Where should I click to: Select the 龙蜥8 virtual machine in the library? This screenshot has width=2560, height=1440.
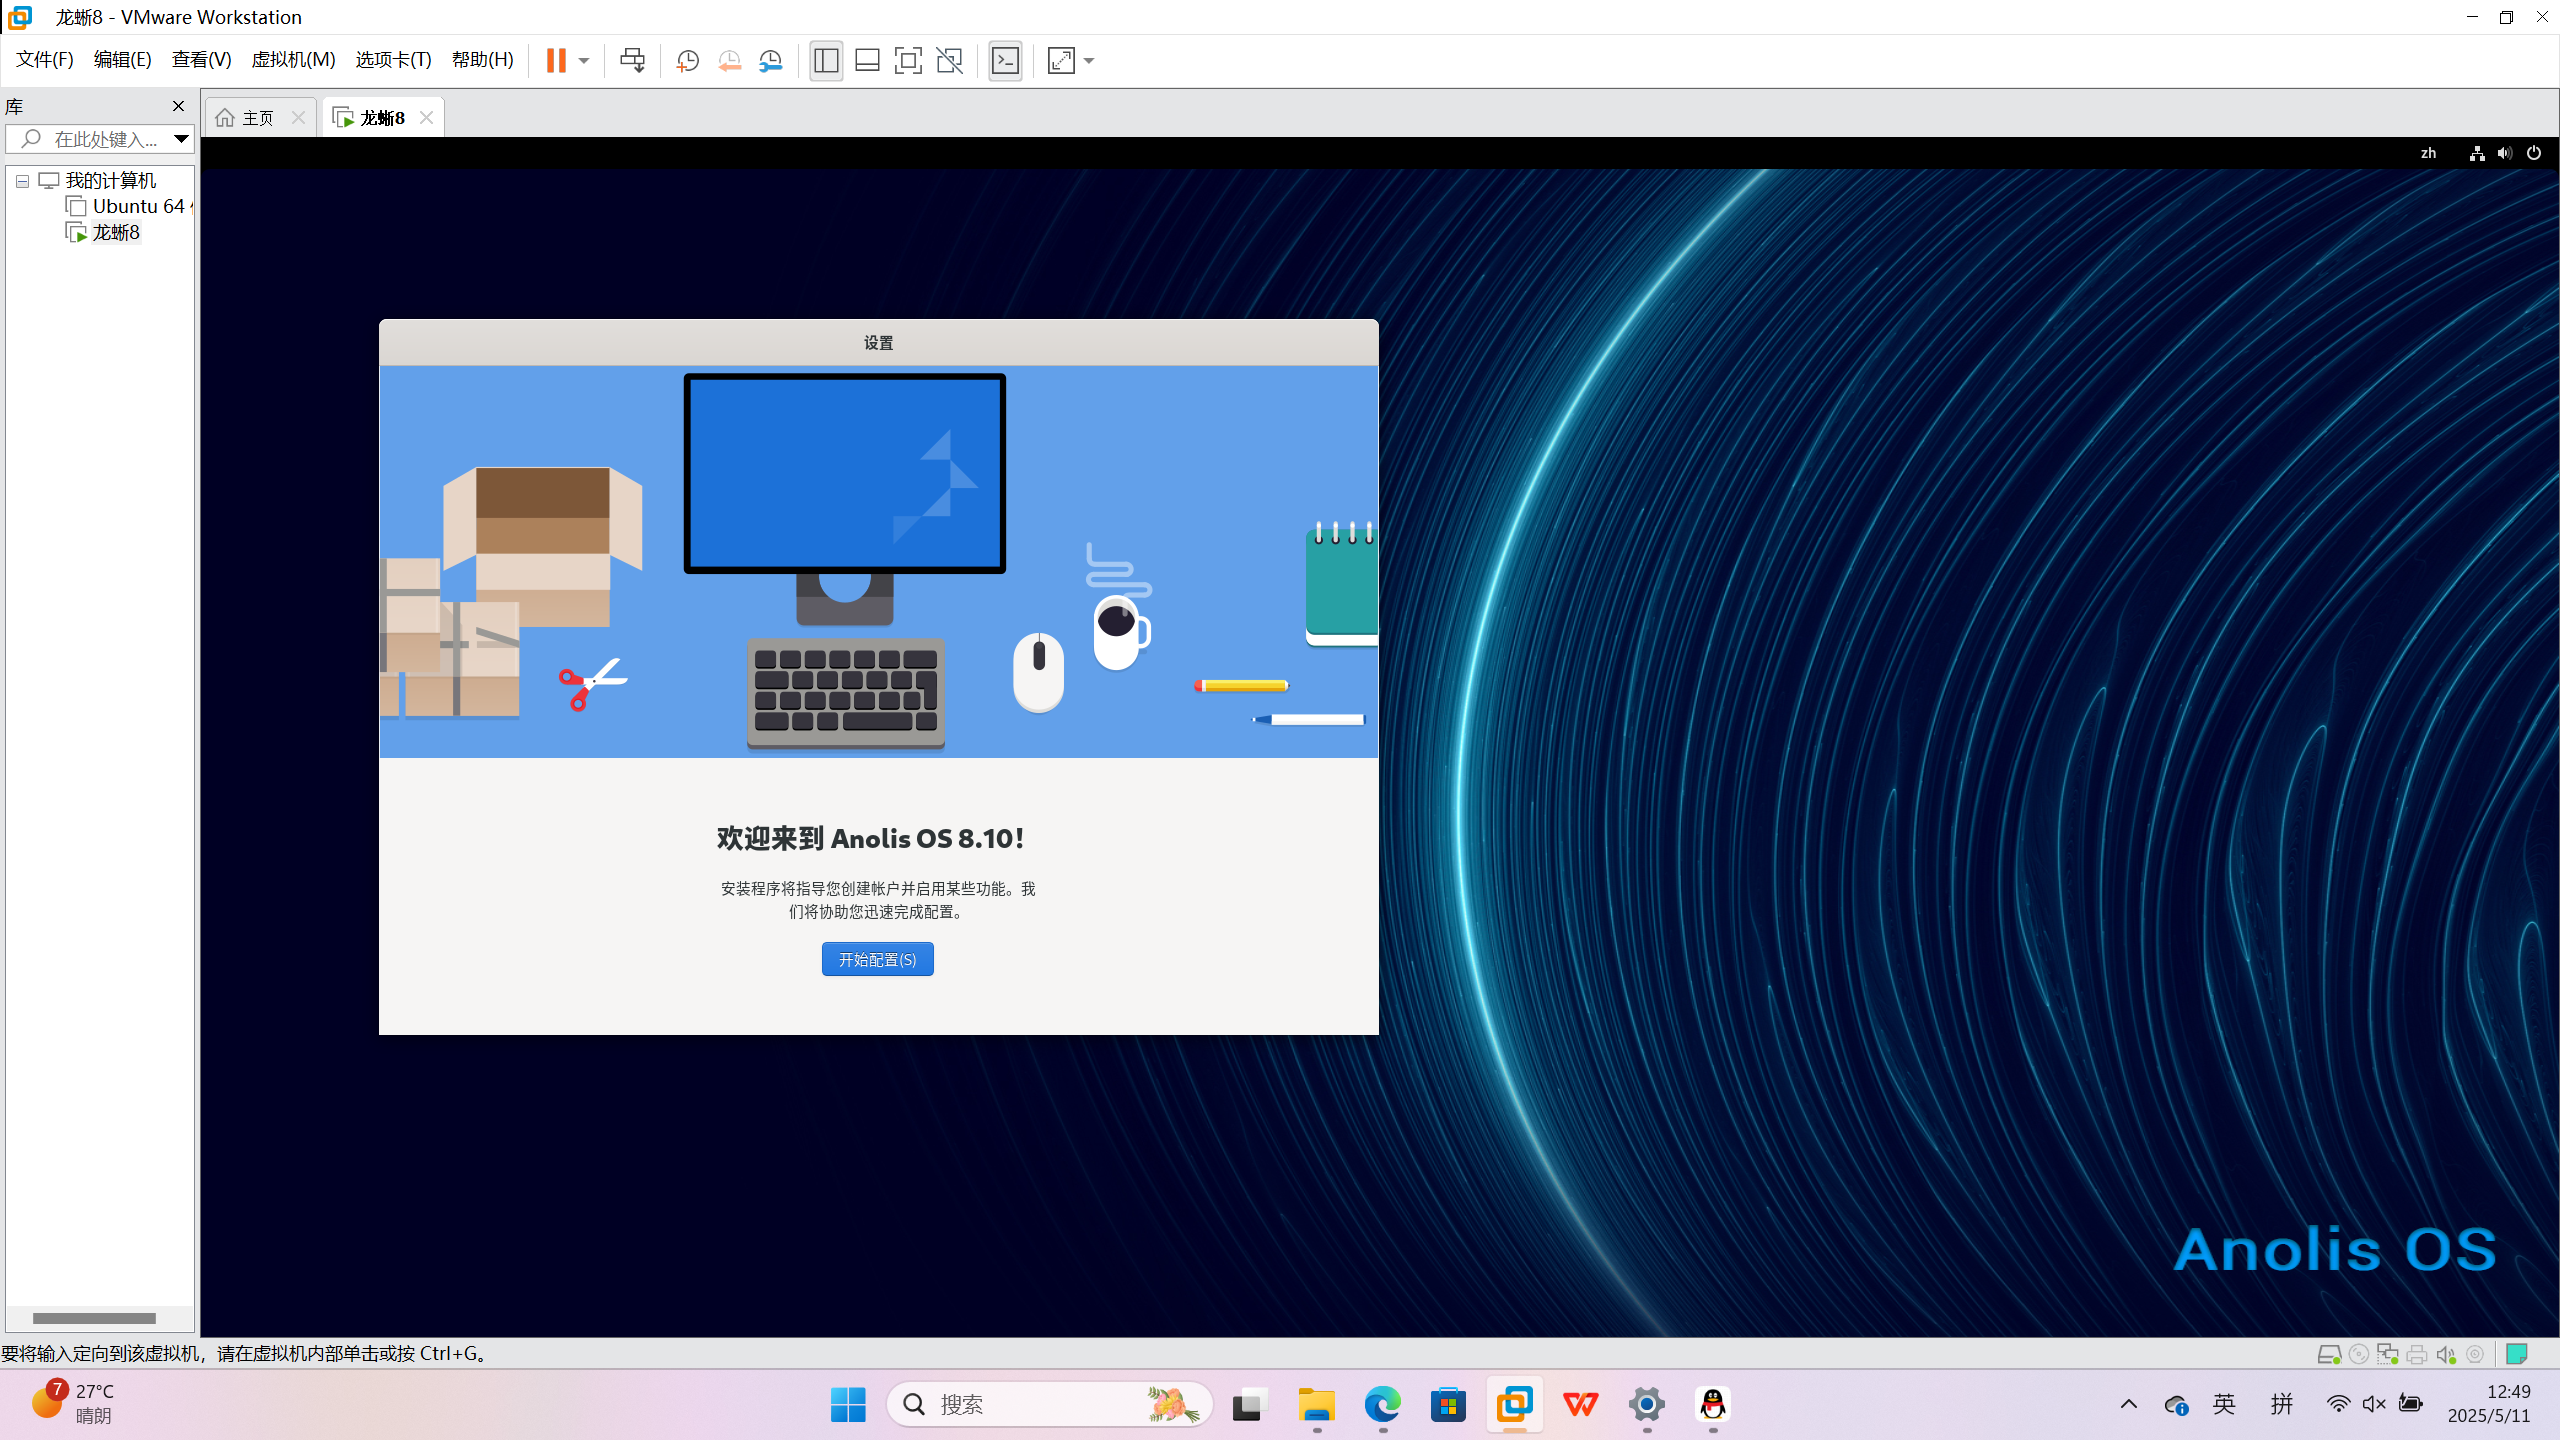(104, 232)
